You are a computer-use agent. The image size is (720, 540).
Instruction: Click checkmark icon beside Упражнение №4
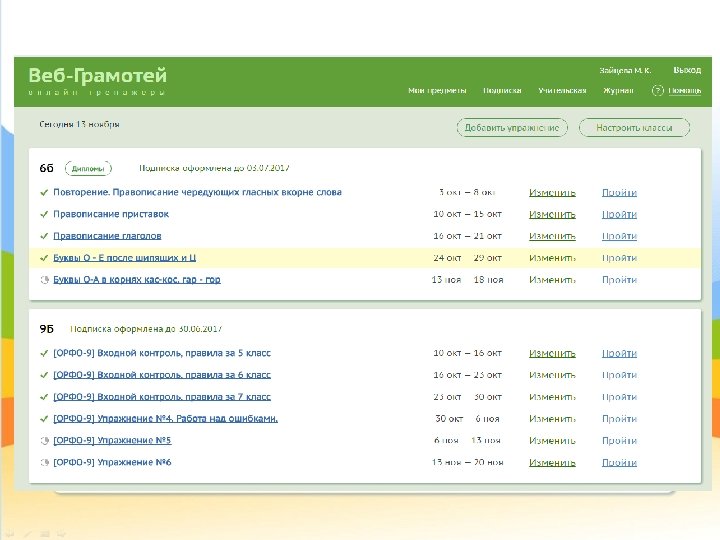[x=44, y=419]
